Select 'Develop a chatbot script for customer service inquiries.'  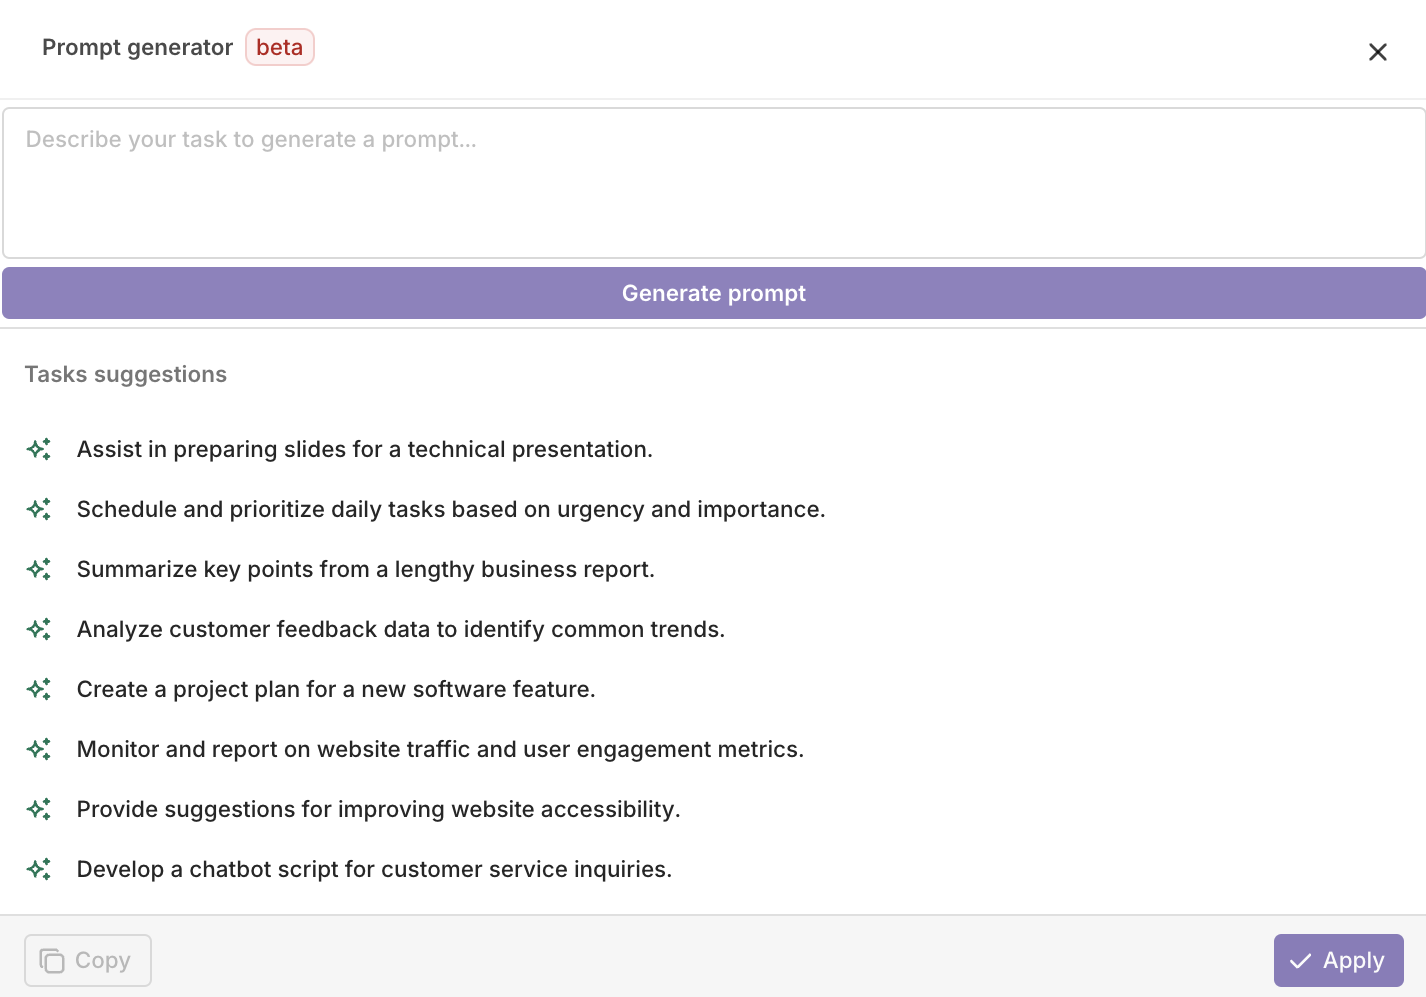click(x=374, y=869)
